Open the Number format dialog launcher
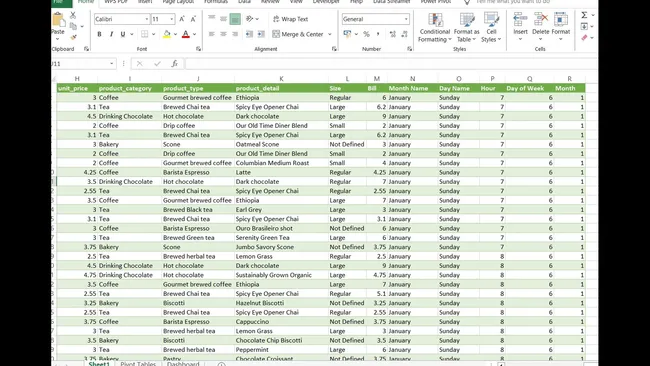 (410, 49)
